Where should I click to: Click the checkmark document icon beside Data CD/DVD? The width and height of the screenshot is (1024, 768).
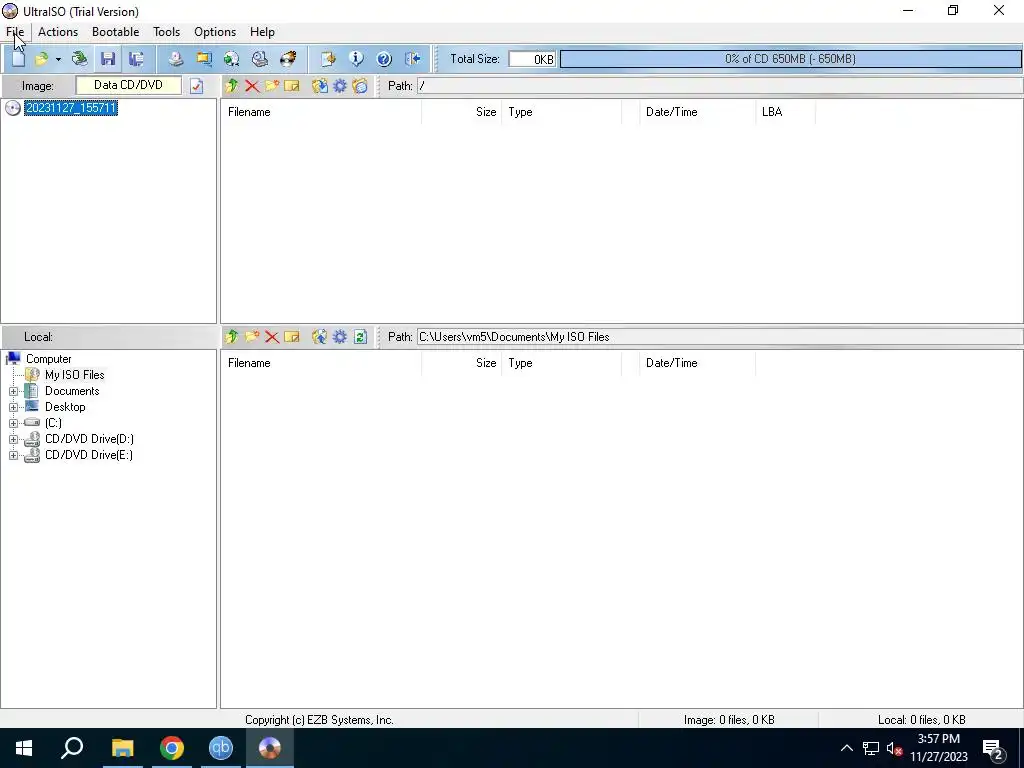(197, 86)
